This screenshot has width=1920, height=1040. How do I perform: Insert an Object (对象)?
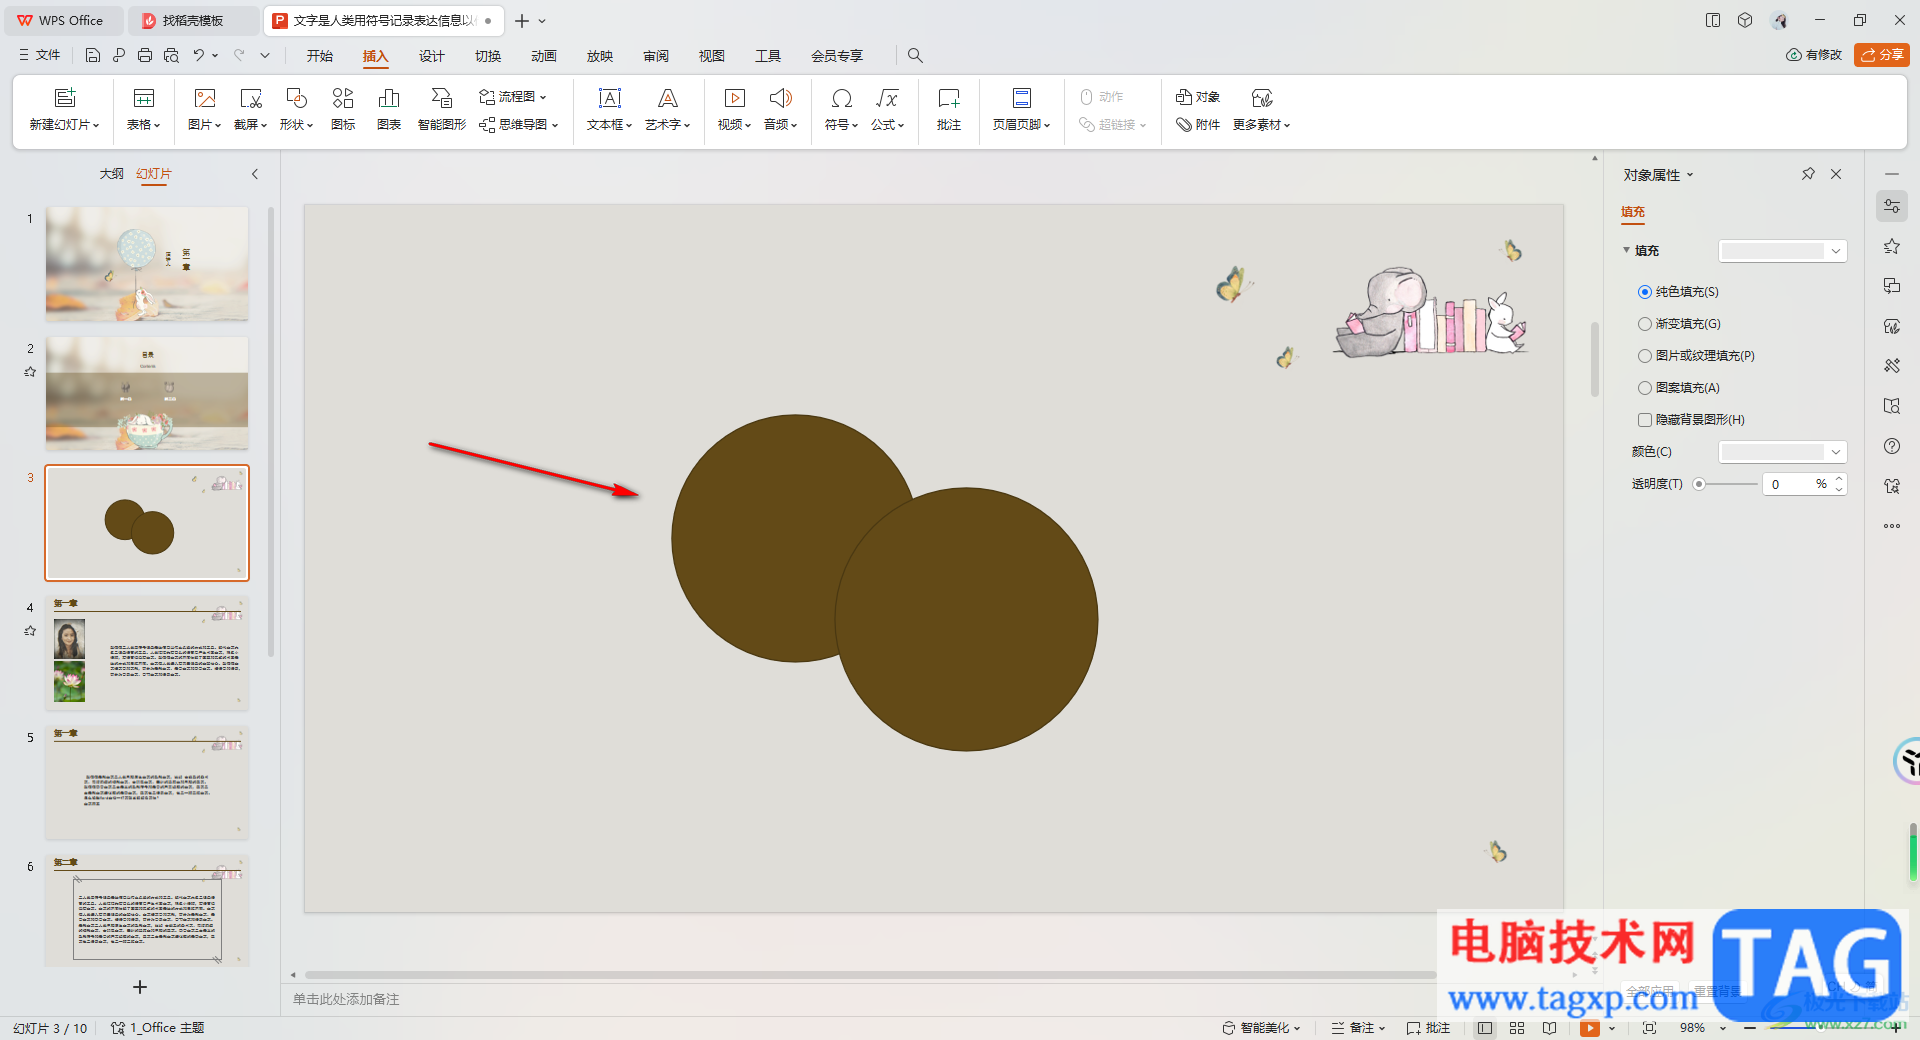click(1198, 97)
